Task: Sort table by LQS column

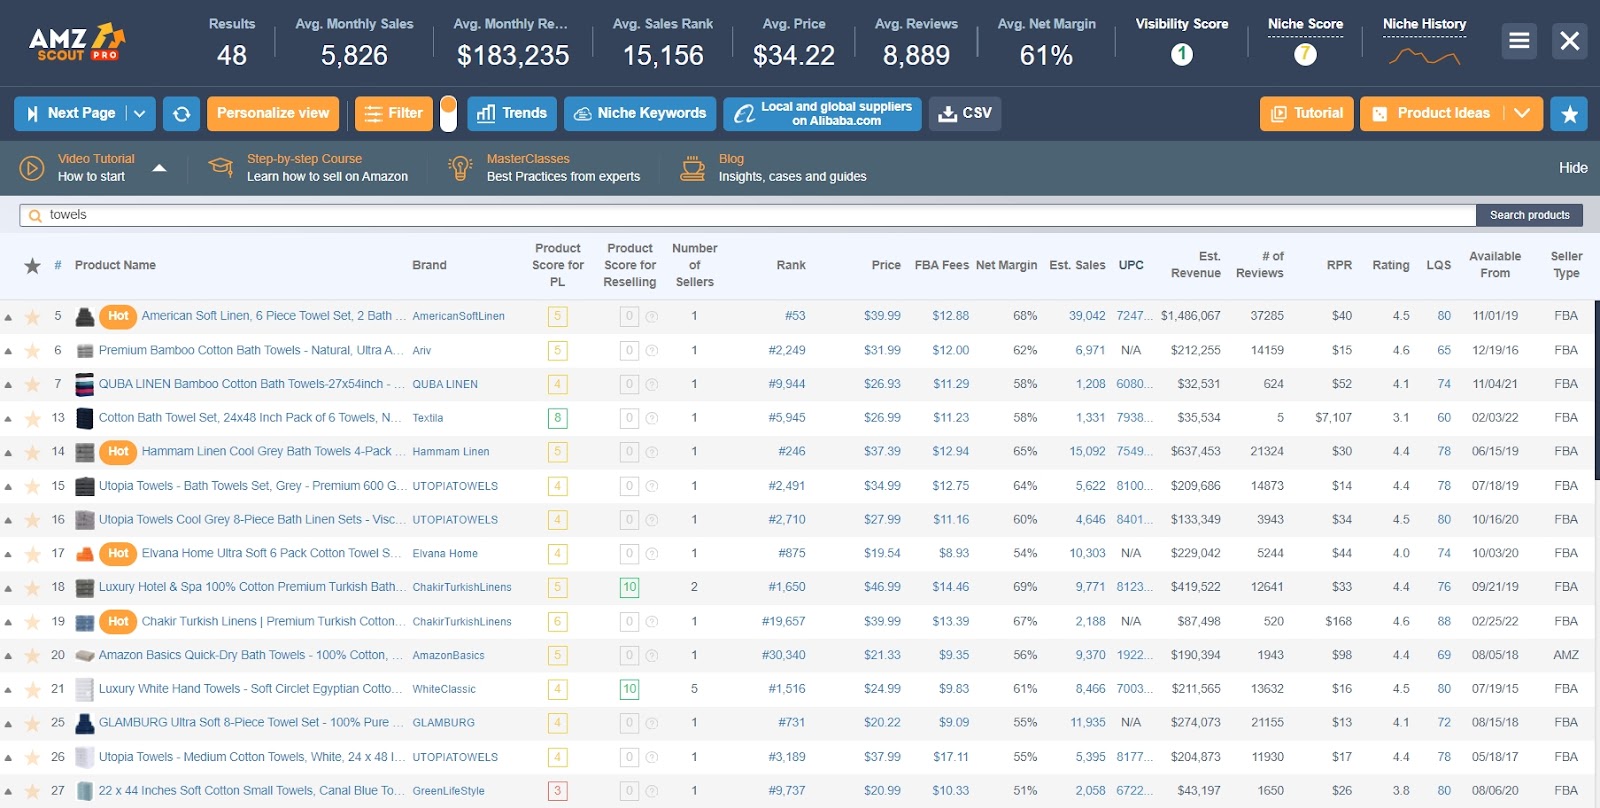Action: [x=1438, y=265]
